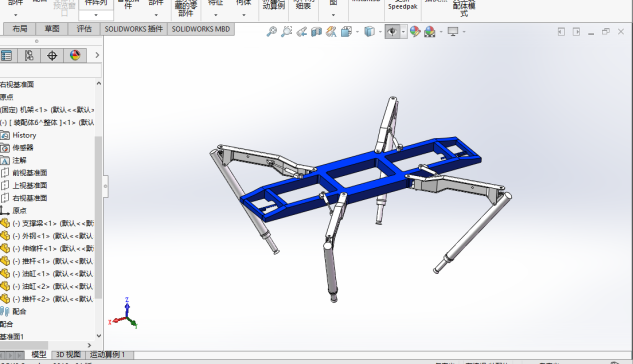Open the dropdown arrow under 图 ribbon button

pyautogui.click(x=333, y=15)
